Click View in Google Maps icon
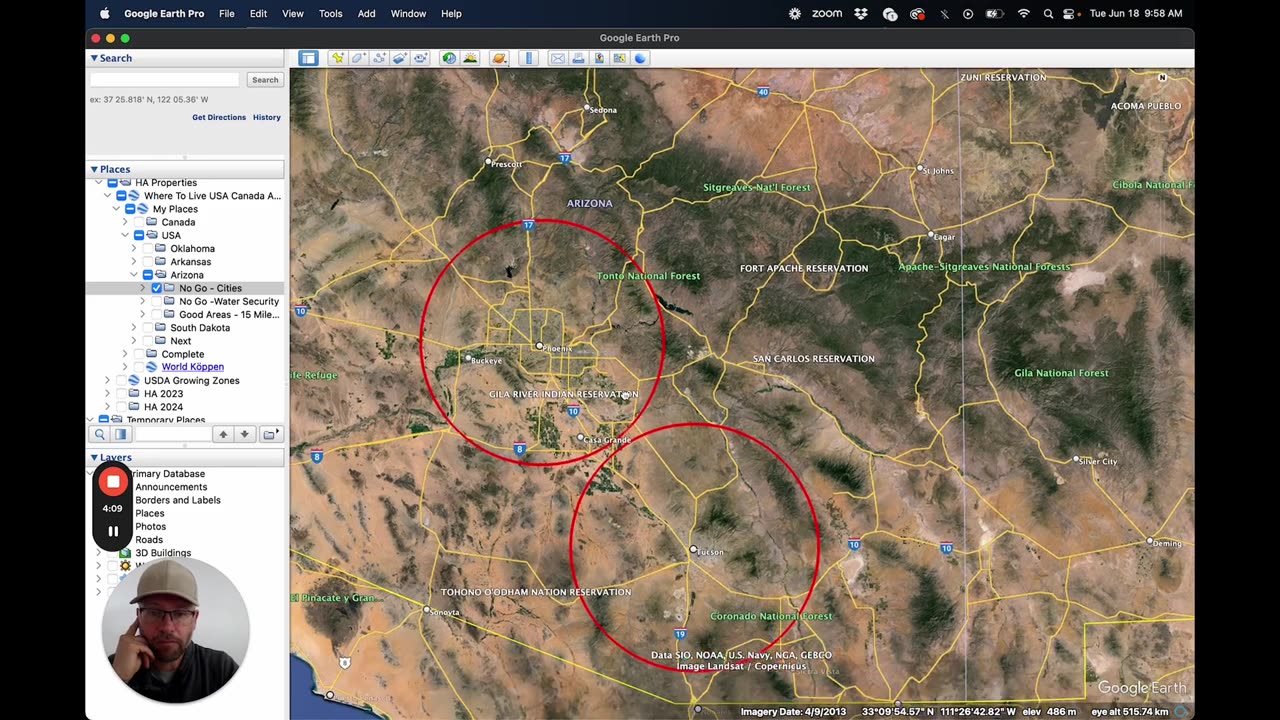1280x720 pixels. click(620, 58)
